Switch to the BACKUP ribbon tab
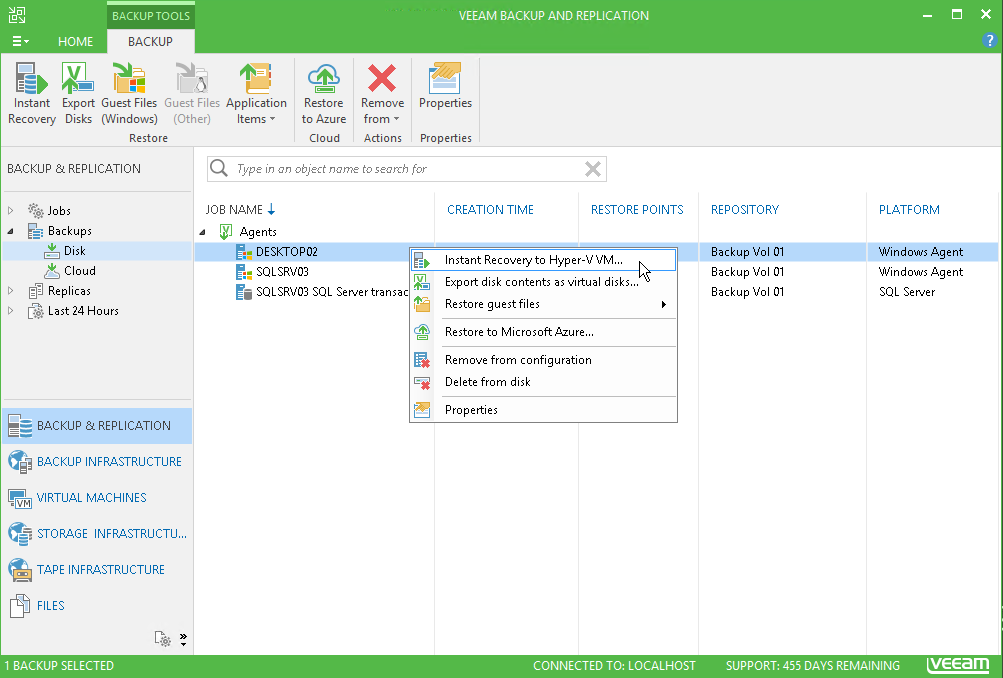Screen dimensions: 1003x678 [x=150, y=42]
